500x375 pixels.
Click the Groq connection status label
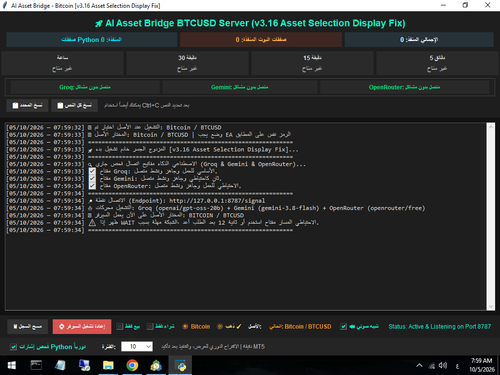(85, 87)
